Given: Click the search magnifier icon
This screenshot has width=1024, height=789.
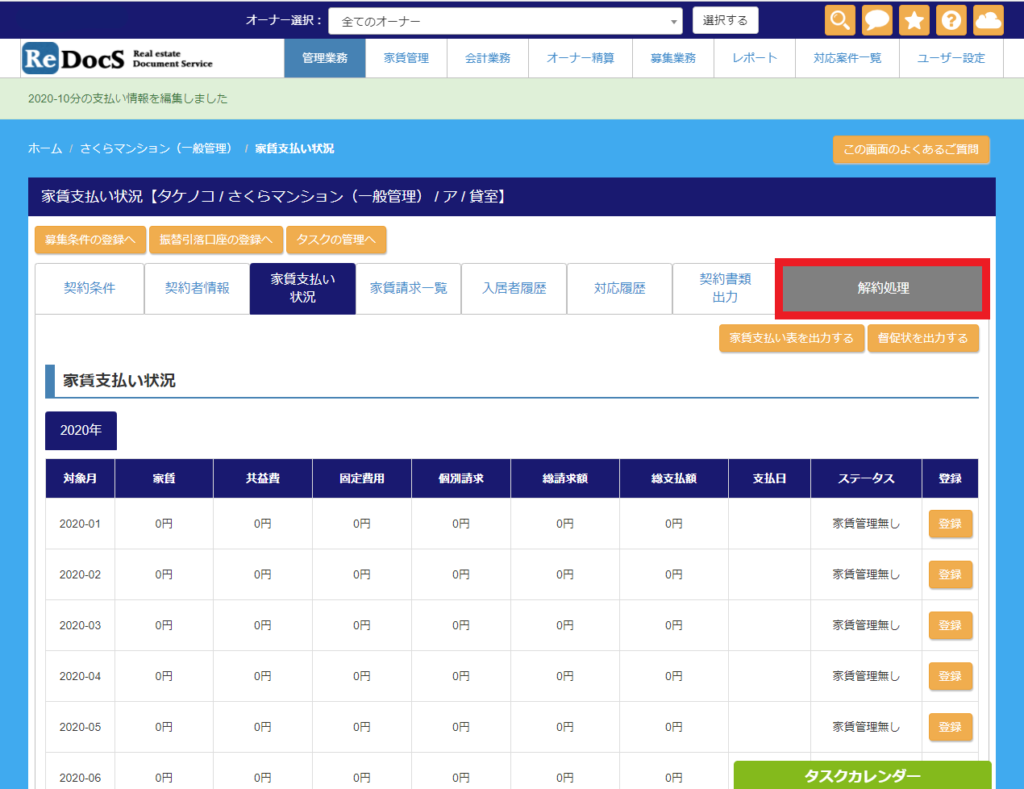Looking at the screenshot, I should [x=840, y=20].
